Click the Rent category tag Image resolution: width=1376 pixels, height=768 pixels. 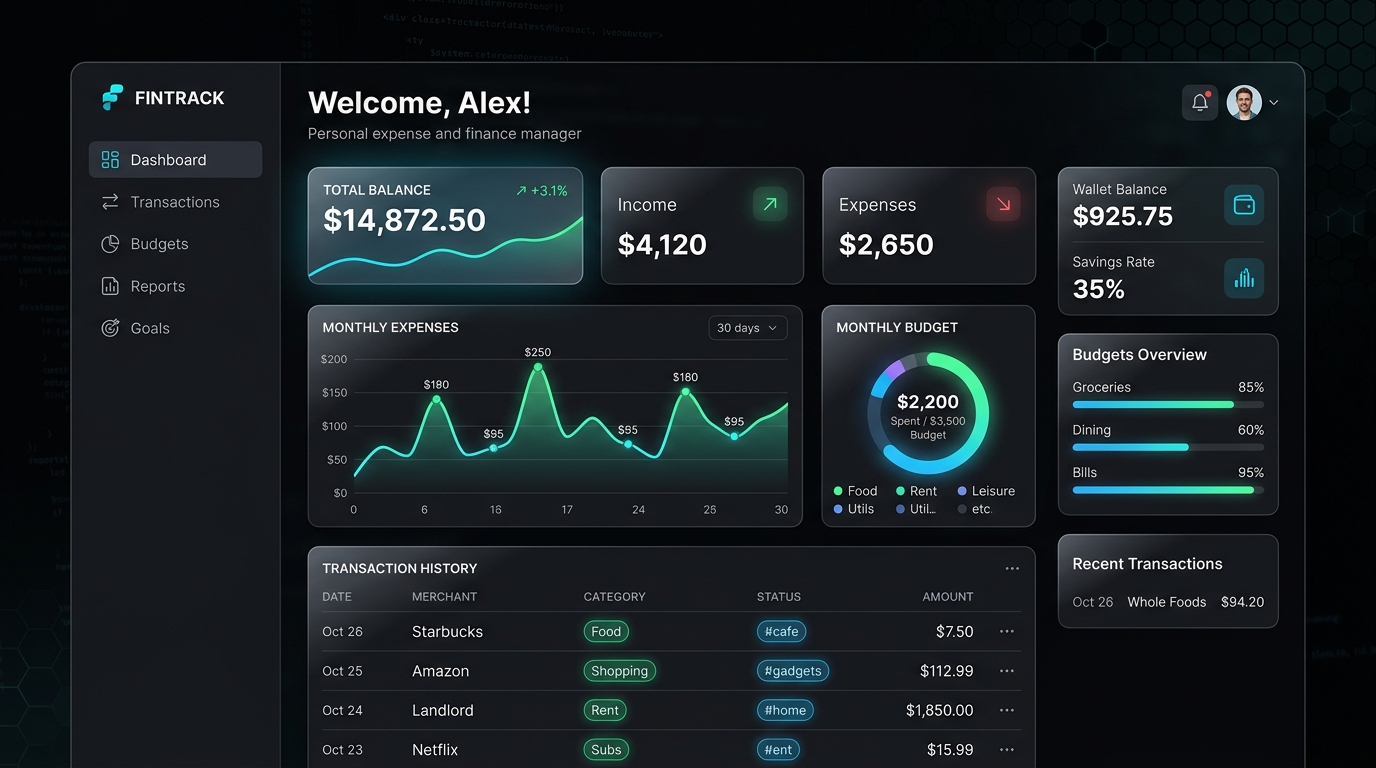coord(605,710)
